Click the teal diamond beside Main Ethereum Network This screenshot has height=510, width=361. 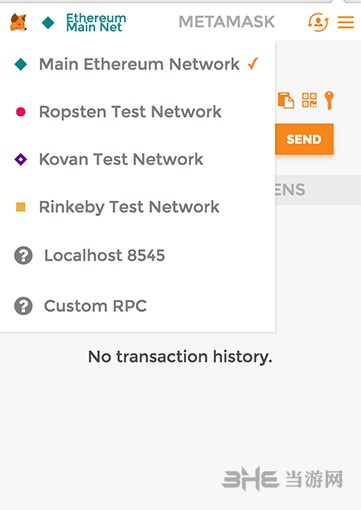pyautogui.click(x=21, y=64)
